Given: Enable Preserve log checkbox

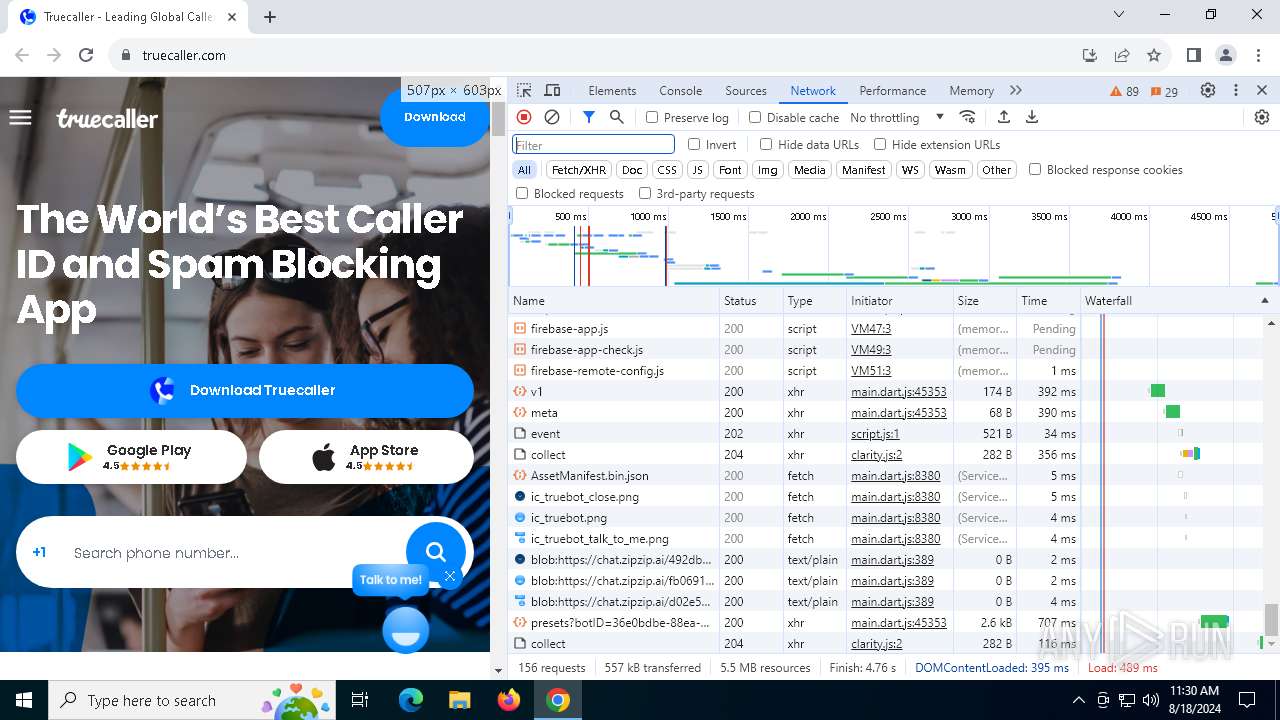Looking at the screenshot, I should pyautogui.click(x=652, y=117).
